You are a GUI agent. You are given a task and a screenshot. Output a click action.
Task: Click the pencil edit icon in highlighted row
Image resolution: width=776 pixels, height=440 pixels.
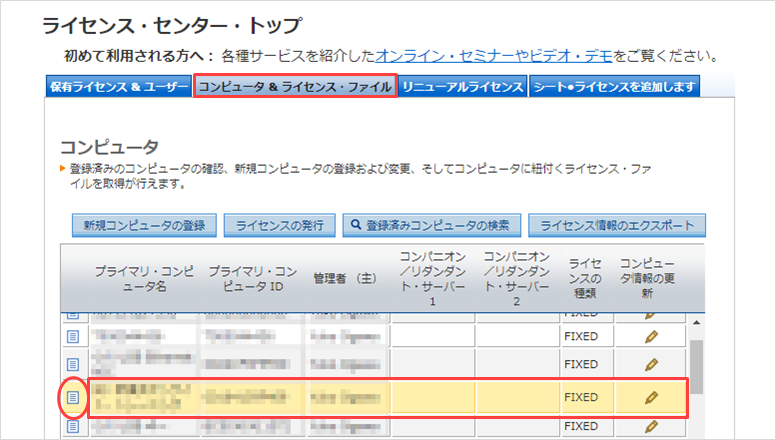coord(651,397)
